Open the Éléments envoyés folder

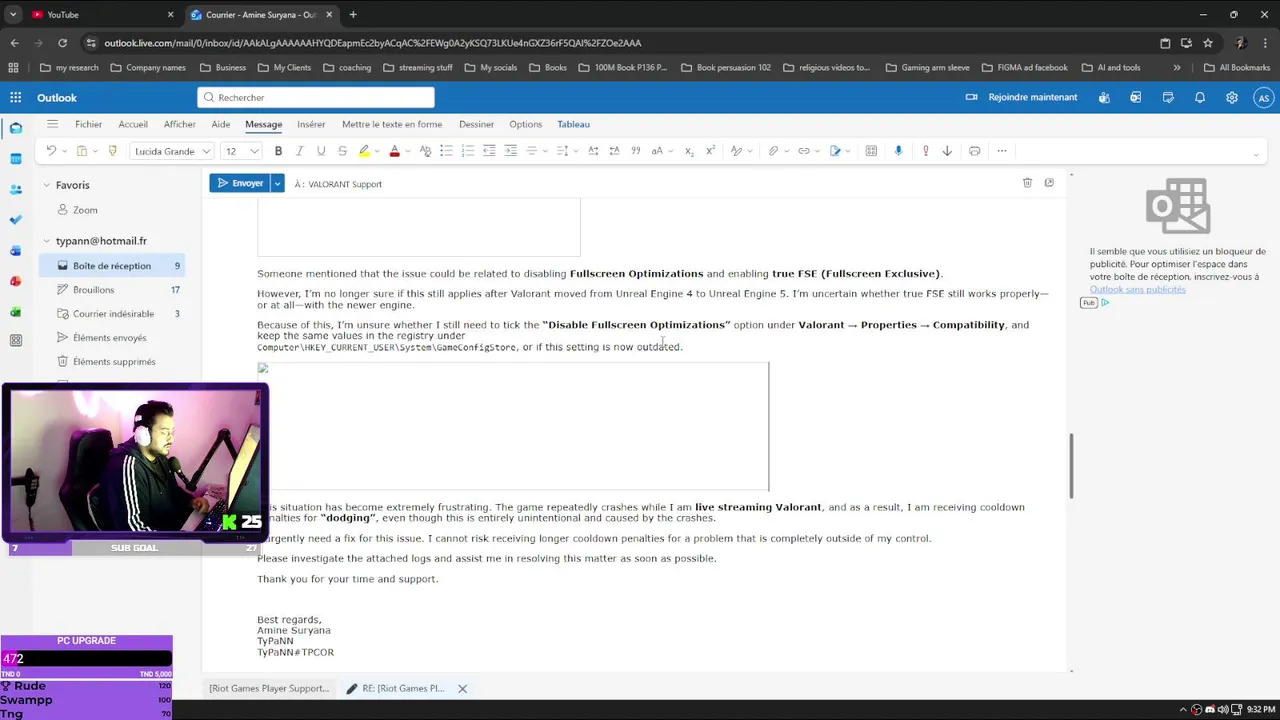[x=112, y=338]
